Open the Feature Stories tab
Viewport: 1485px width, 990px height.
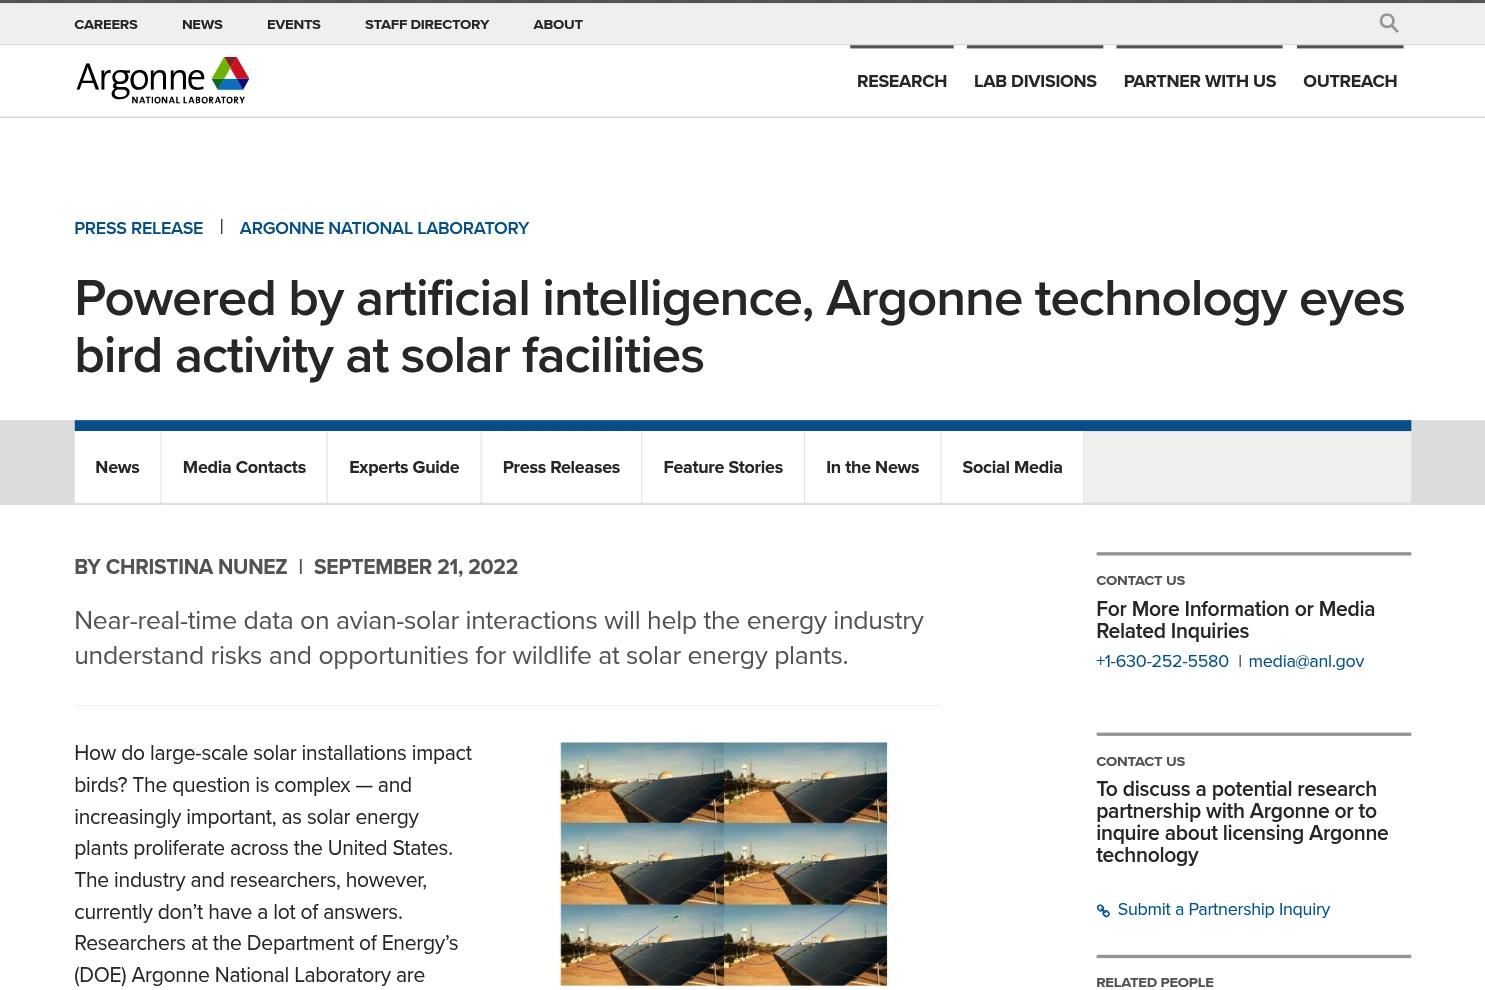[x=723, y=467]
